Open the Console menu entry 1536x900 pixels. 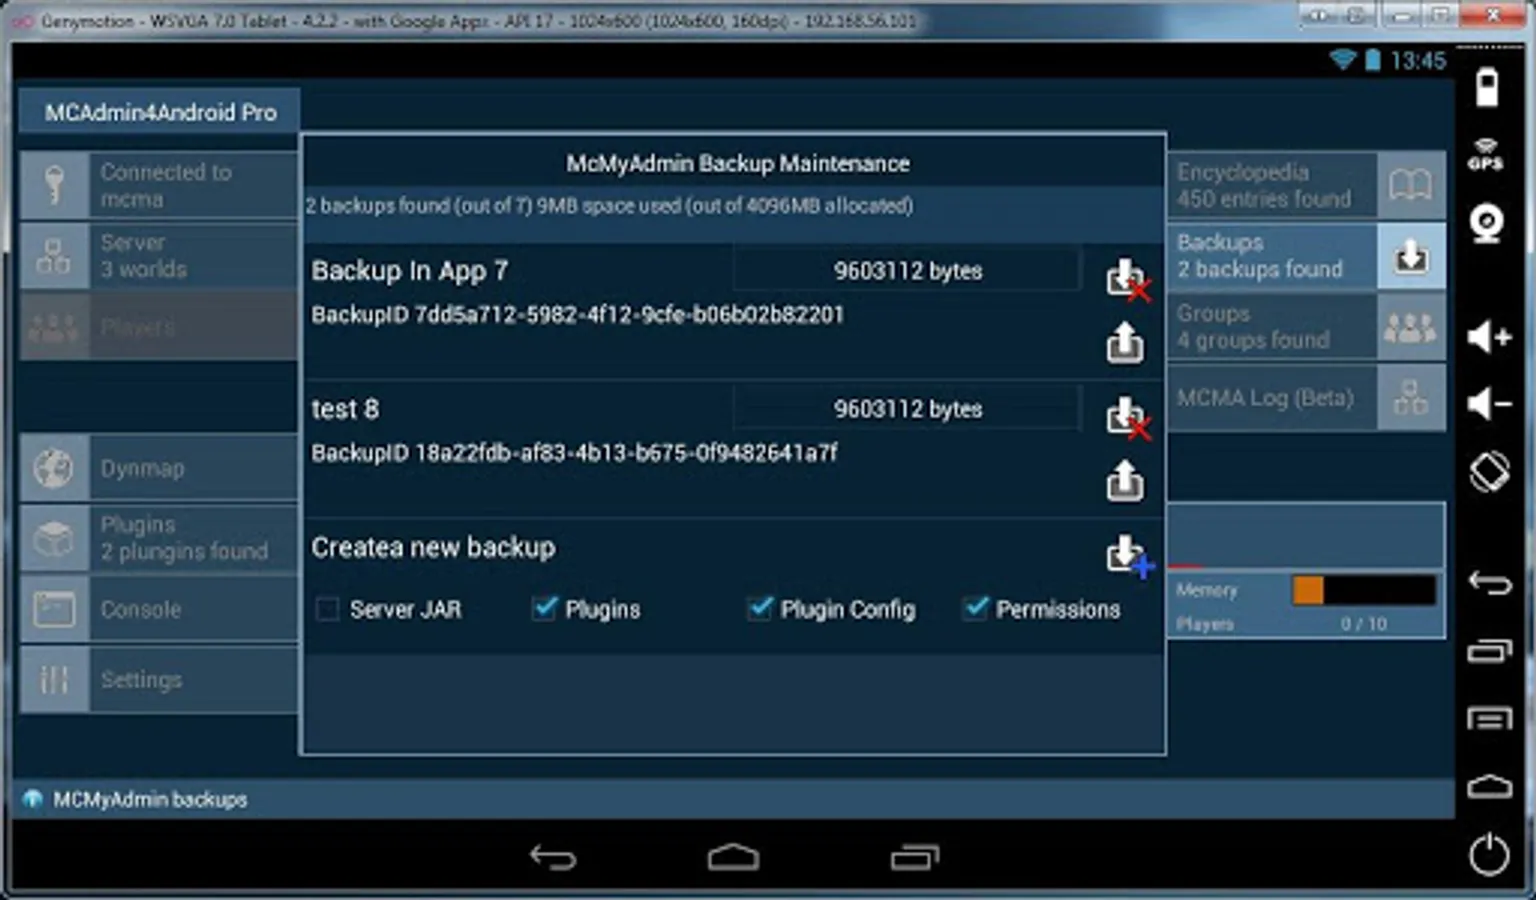tap(159, 609)
